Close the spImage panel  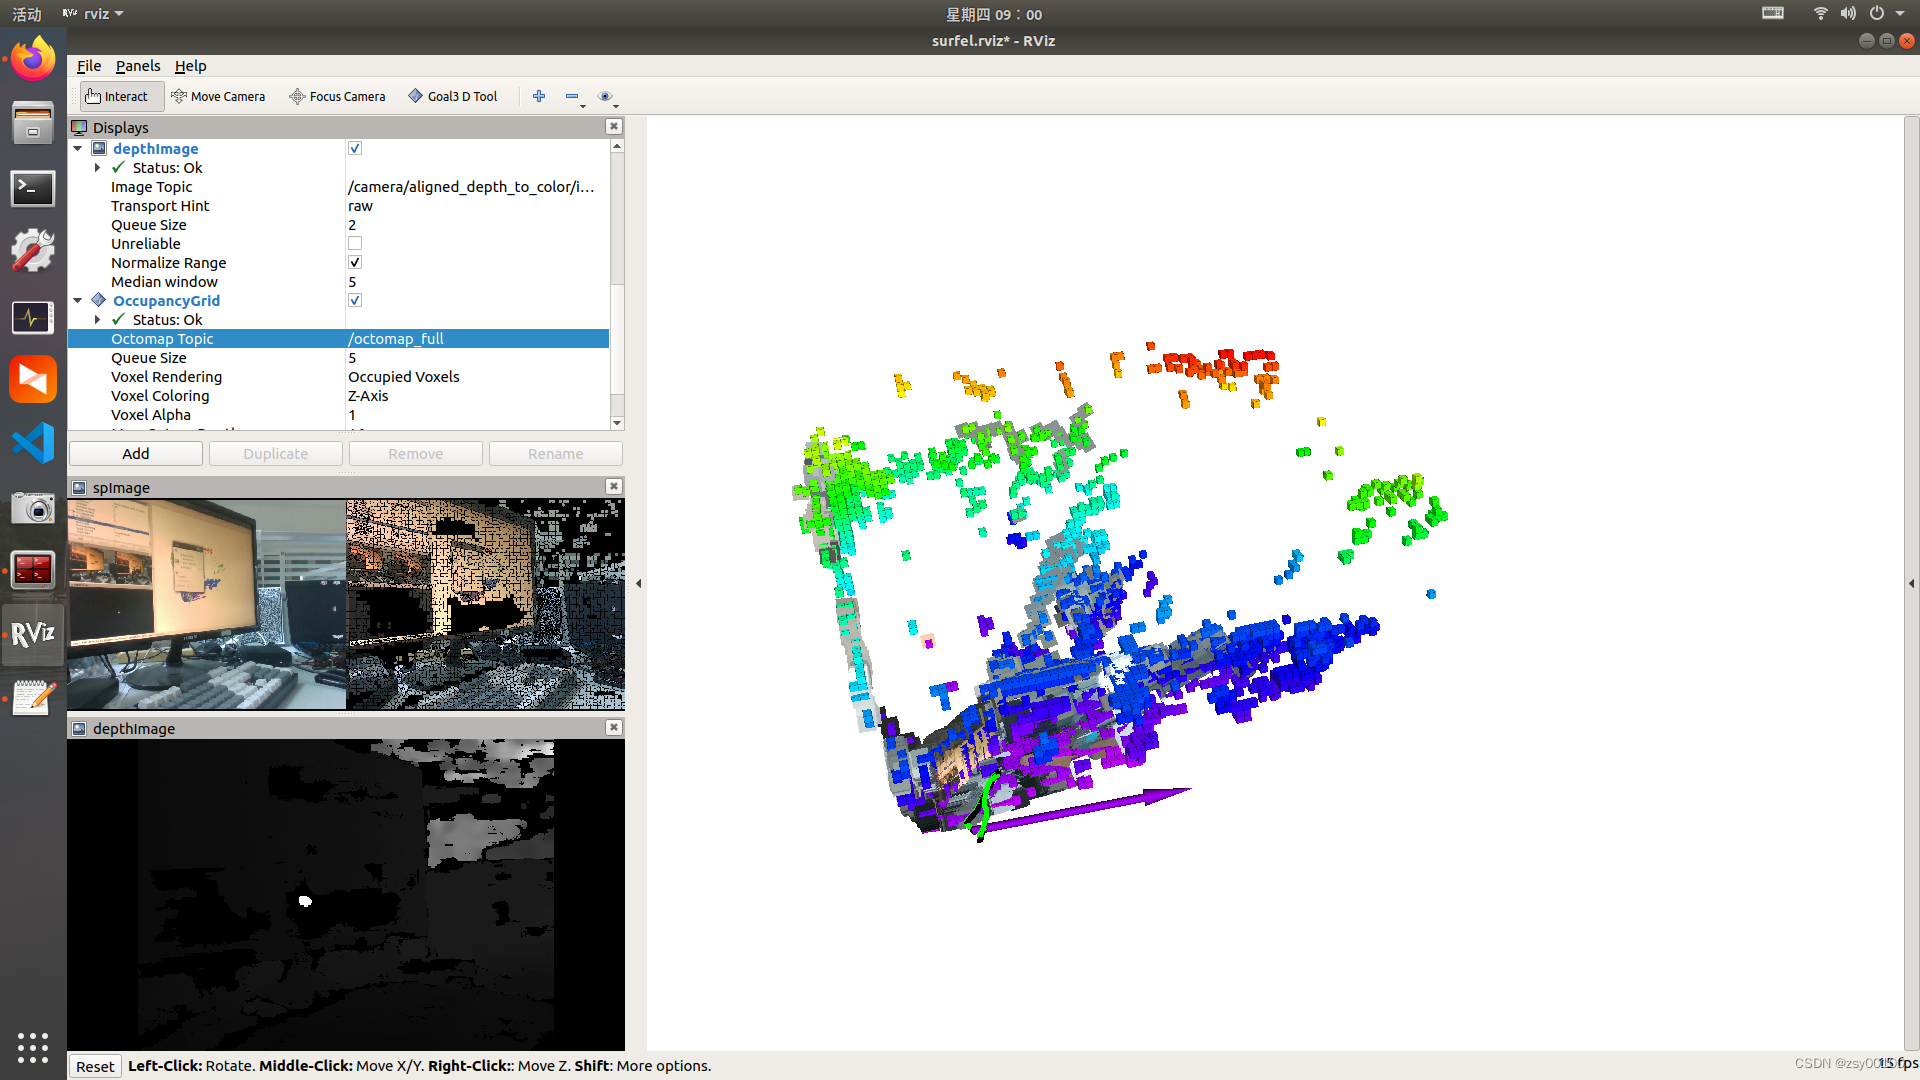pos(614,487)
